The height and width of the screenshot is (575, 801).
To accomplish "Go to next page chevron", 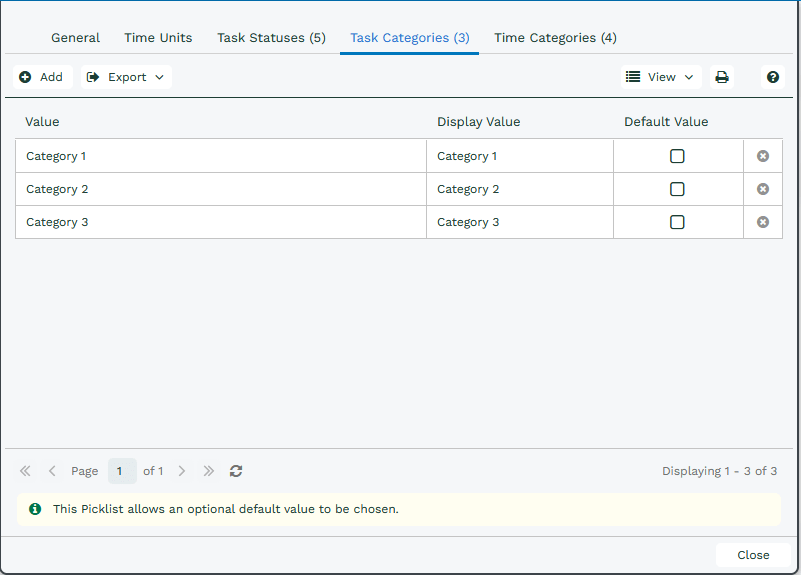I will [x=181, y=471].
